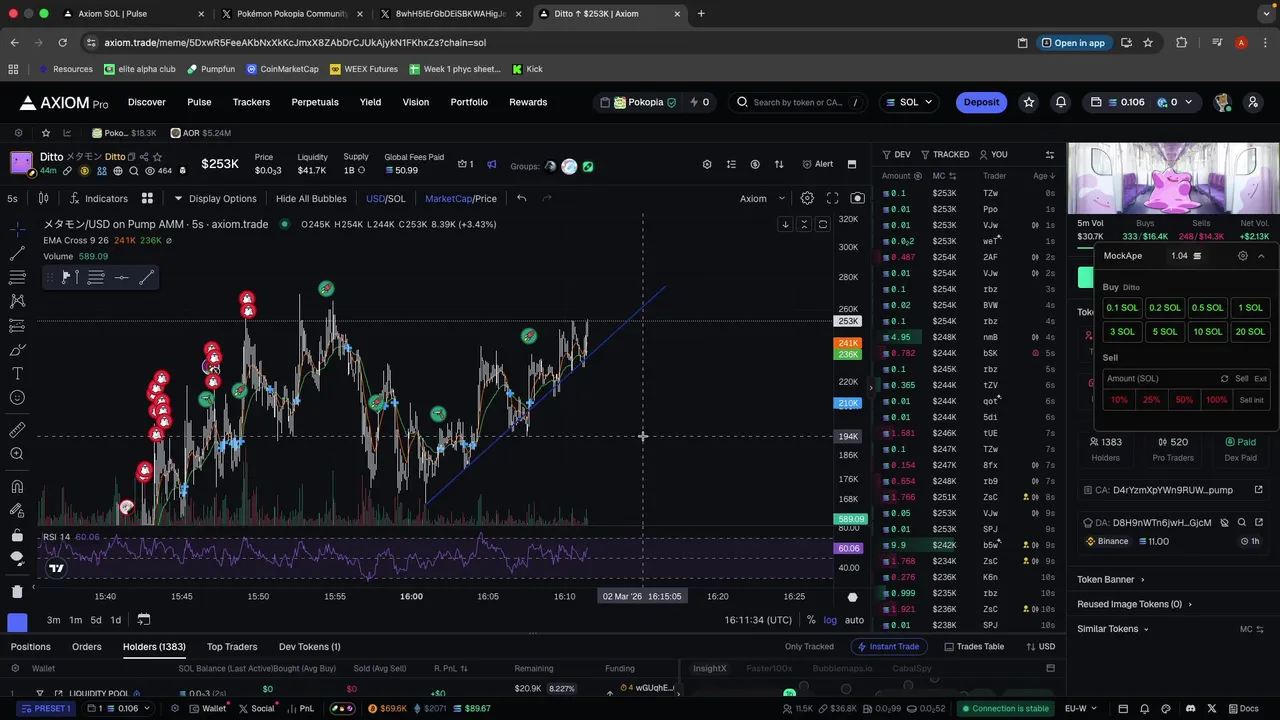Image resolution: width=1280 pixels, height=720 pixels.
Task: Click Hide All Bubbles
Action: click(311, 198)
